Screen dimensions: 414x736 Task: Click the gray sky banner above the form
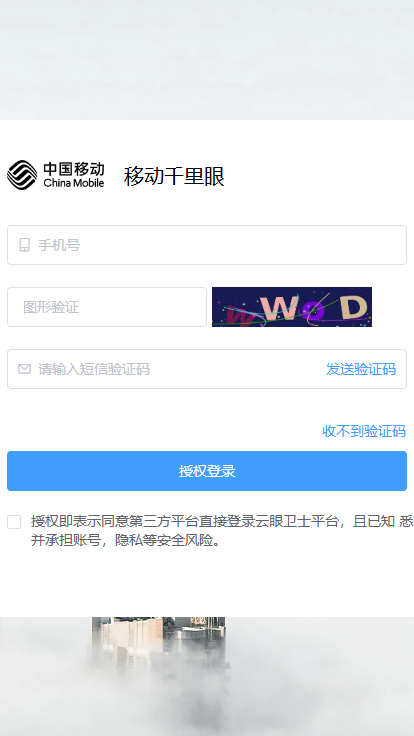click(207, 60)
